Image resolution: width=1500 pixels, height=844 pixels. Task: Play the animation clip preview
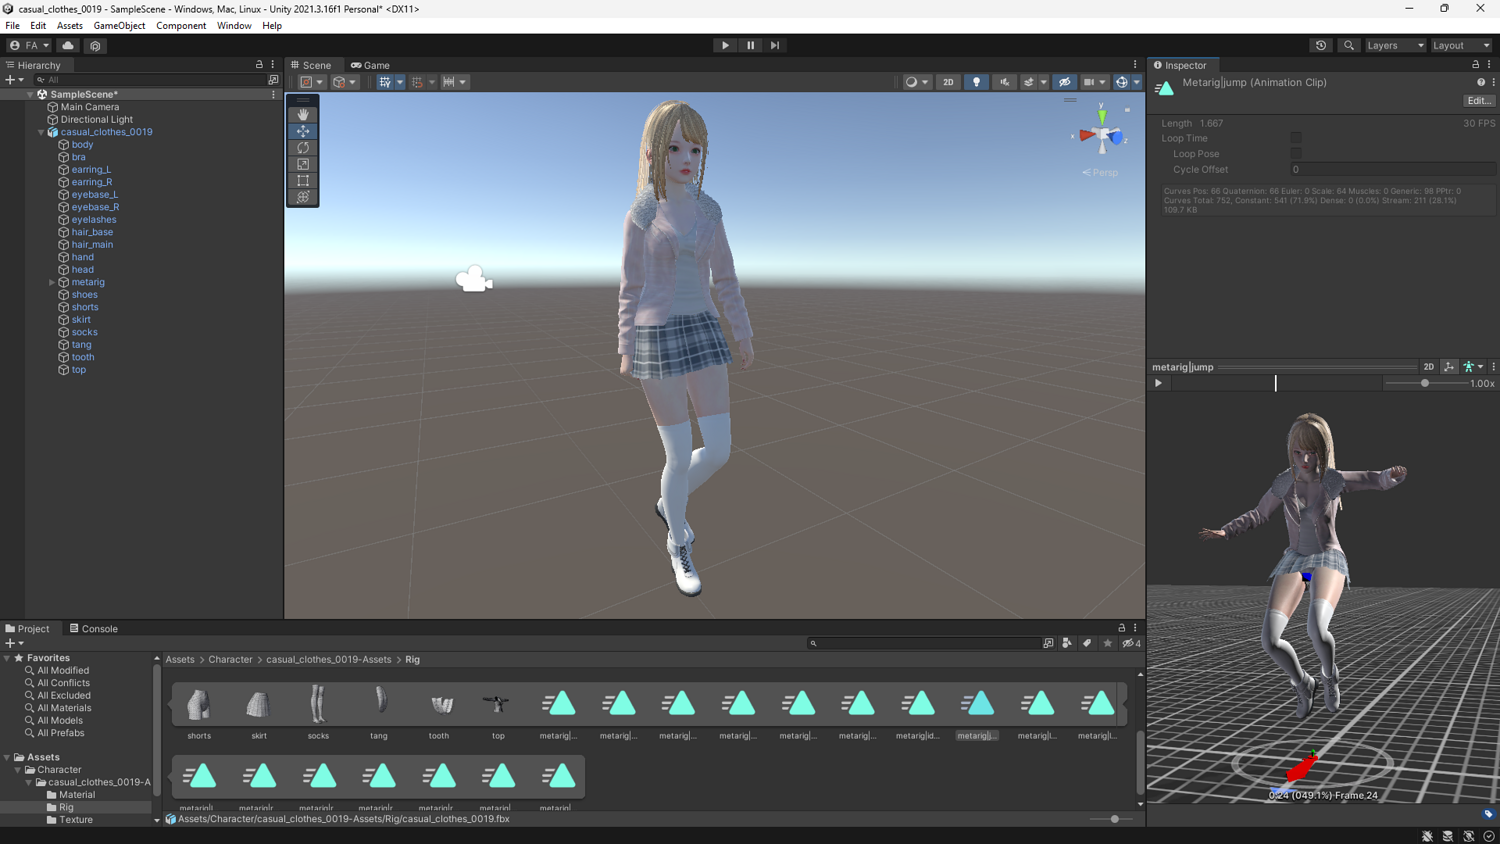[x=1159, y=383]
